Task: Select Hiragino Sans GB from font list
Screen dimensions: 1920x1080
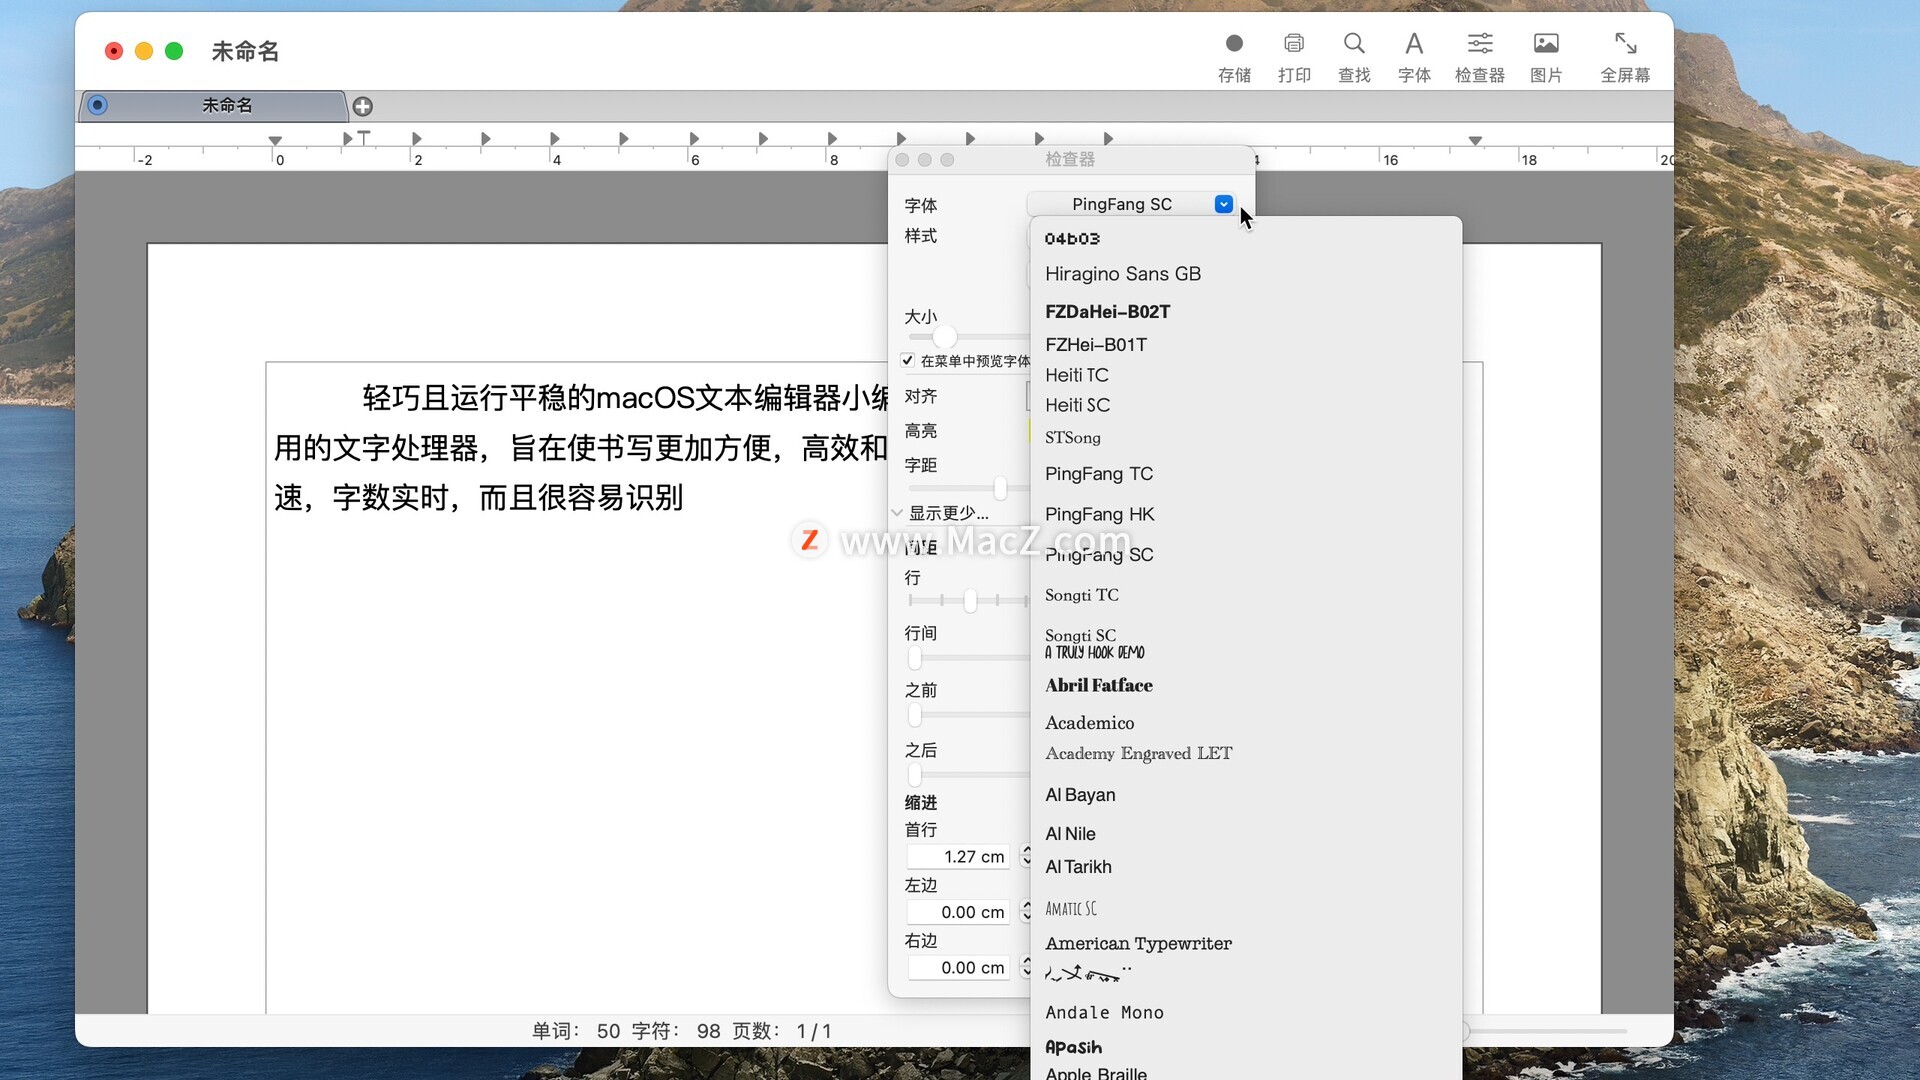Action: tap(1122, 274)
